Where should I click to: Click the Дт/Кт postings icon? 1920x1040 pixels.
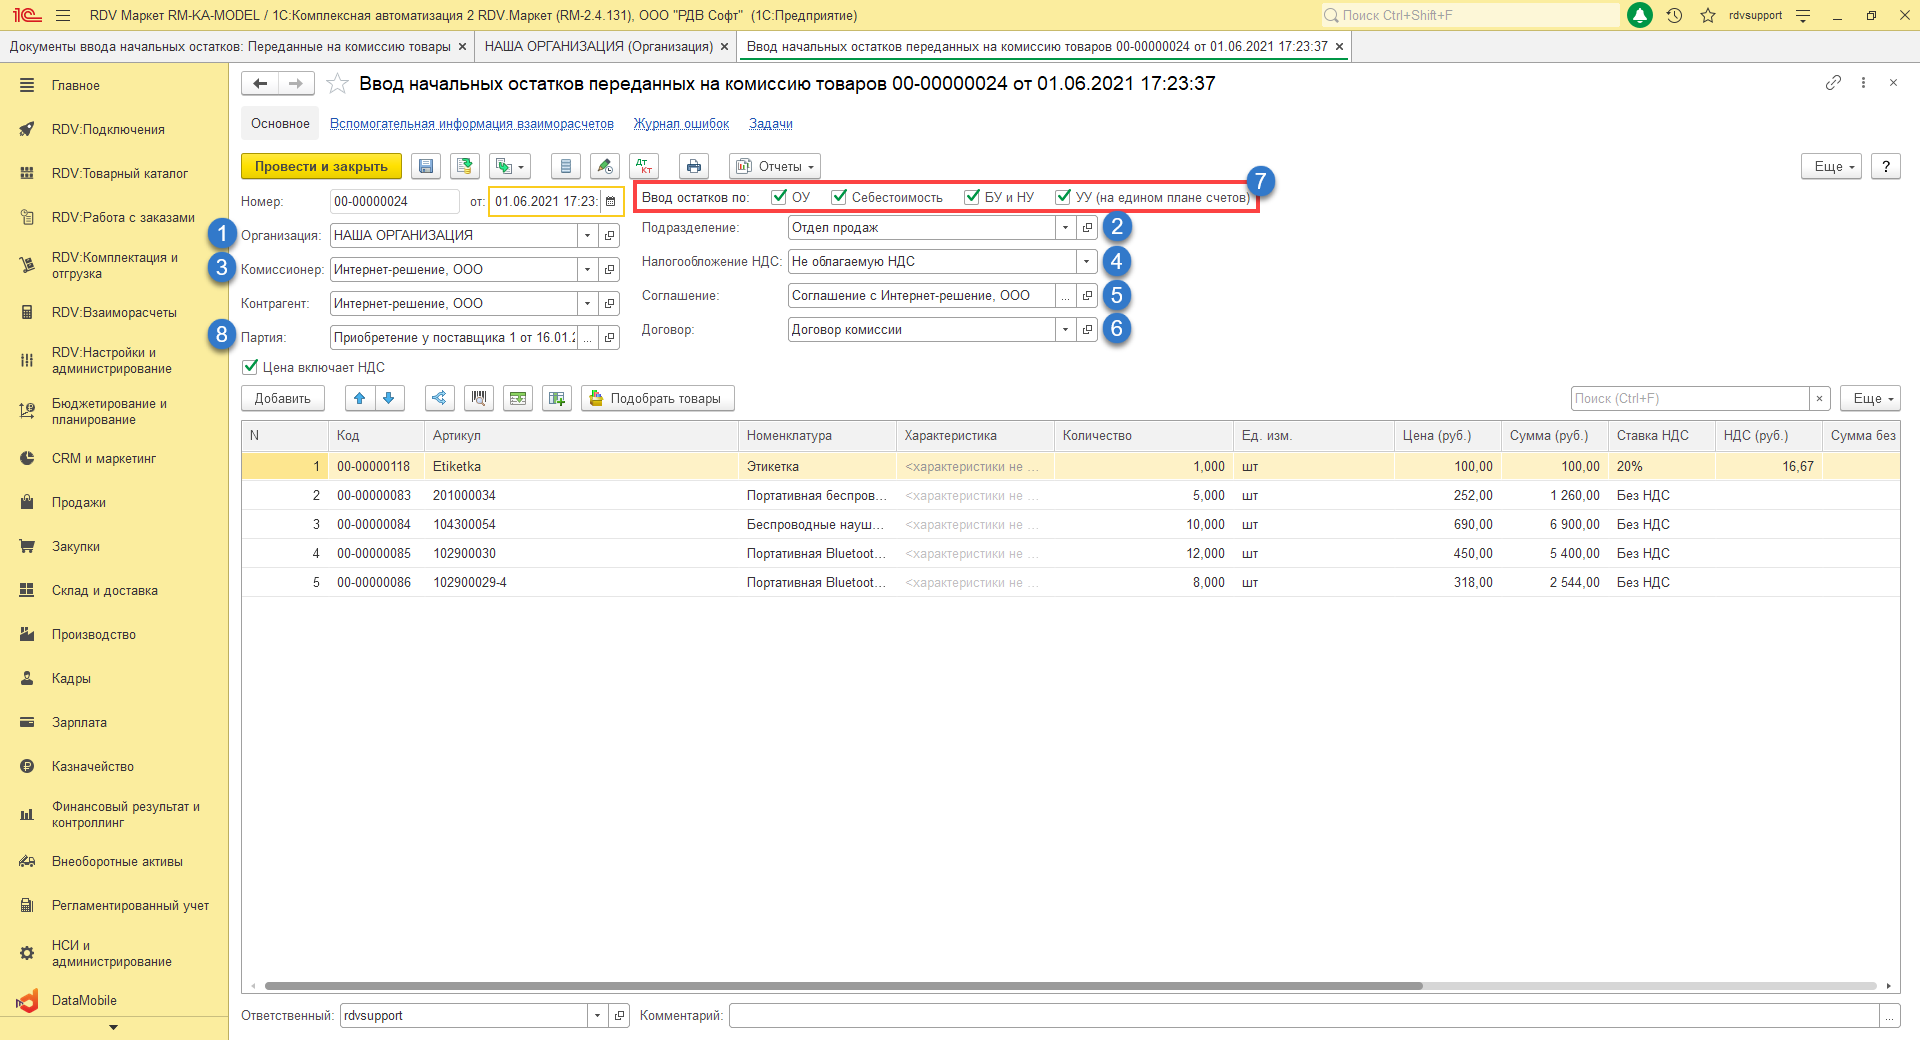[644, 166]
